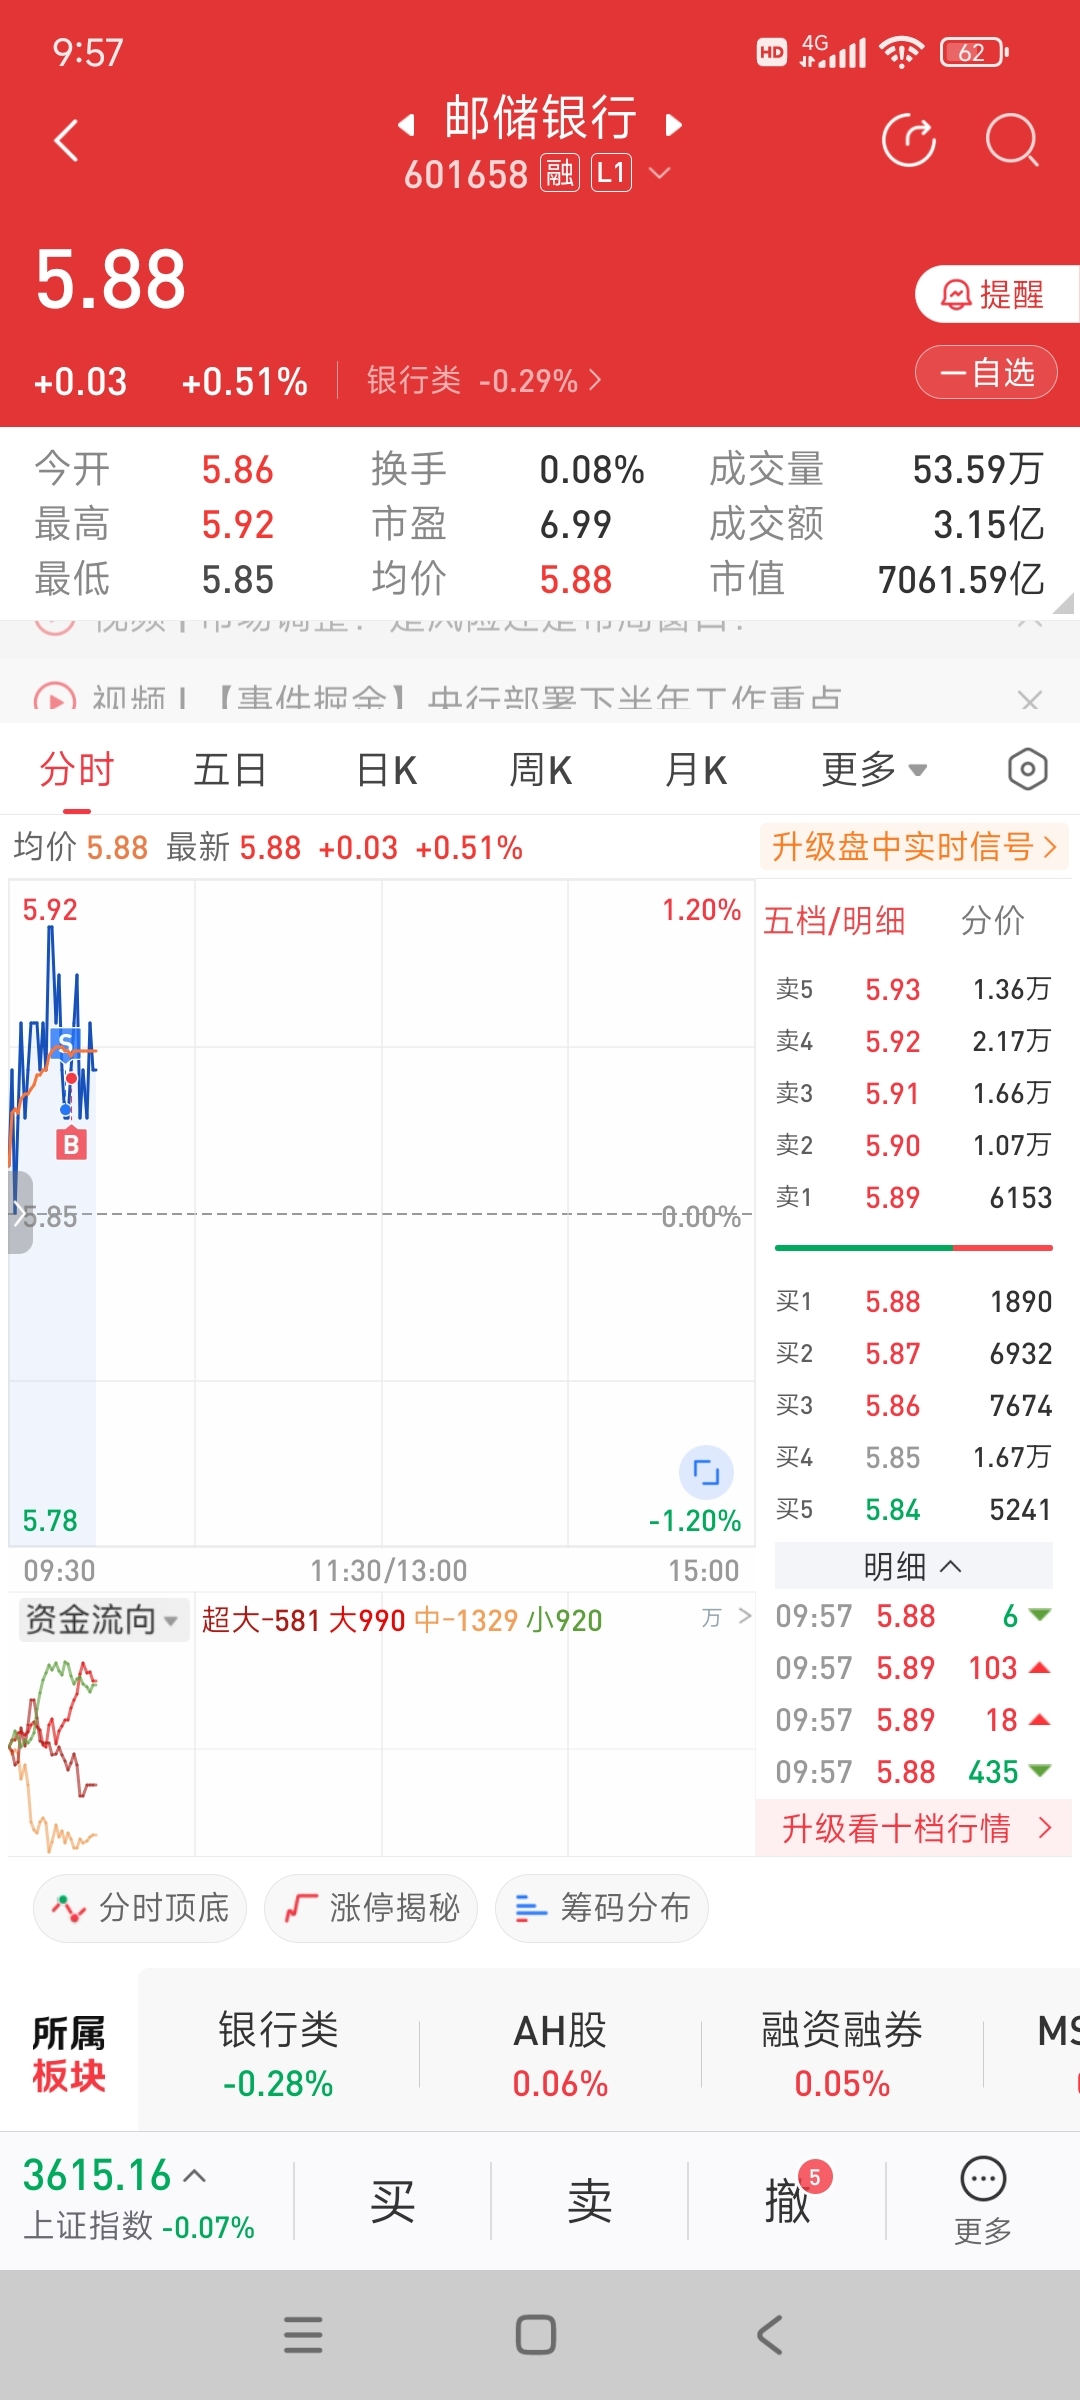This screenshot has width=1080, height=2400.
Task: Select 卖4 price 5.92 row
Action: pos(913,1041)
